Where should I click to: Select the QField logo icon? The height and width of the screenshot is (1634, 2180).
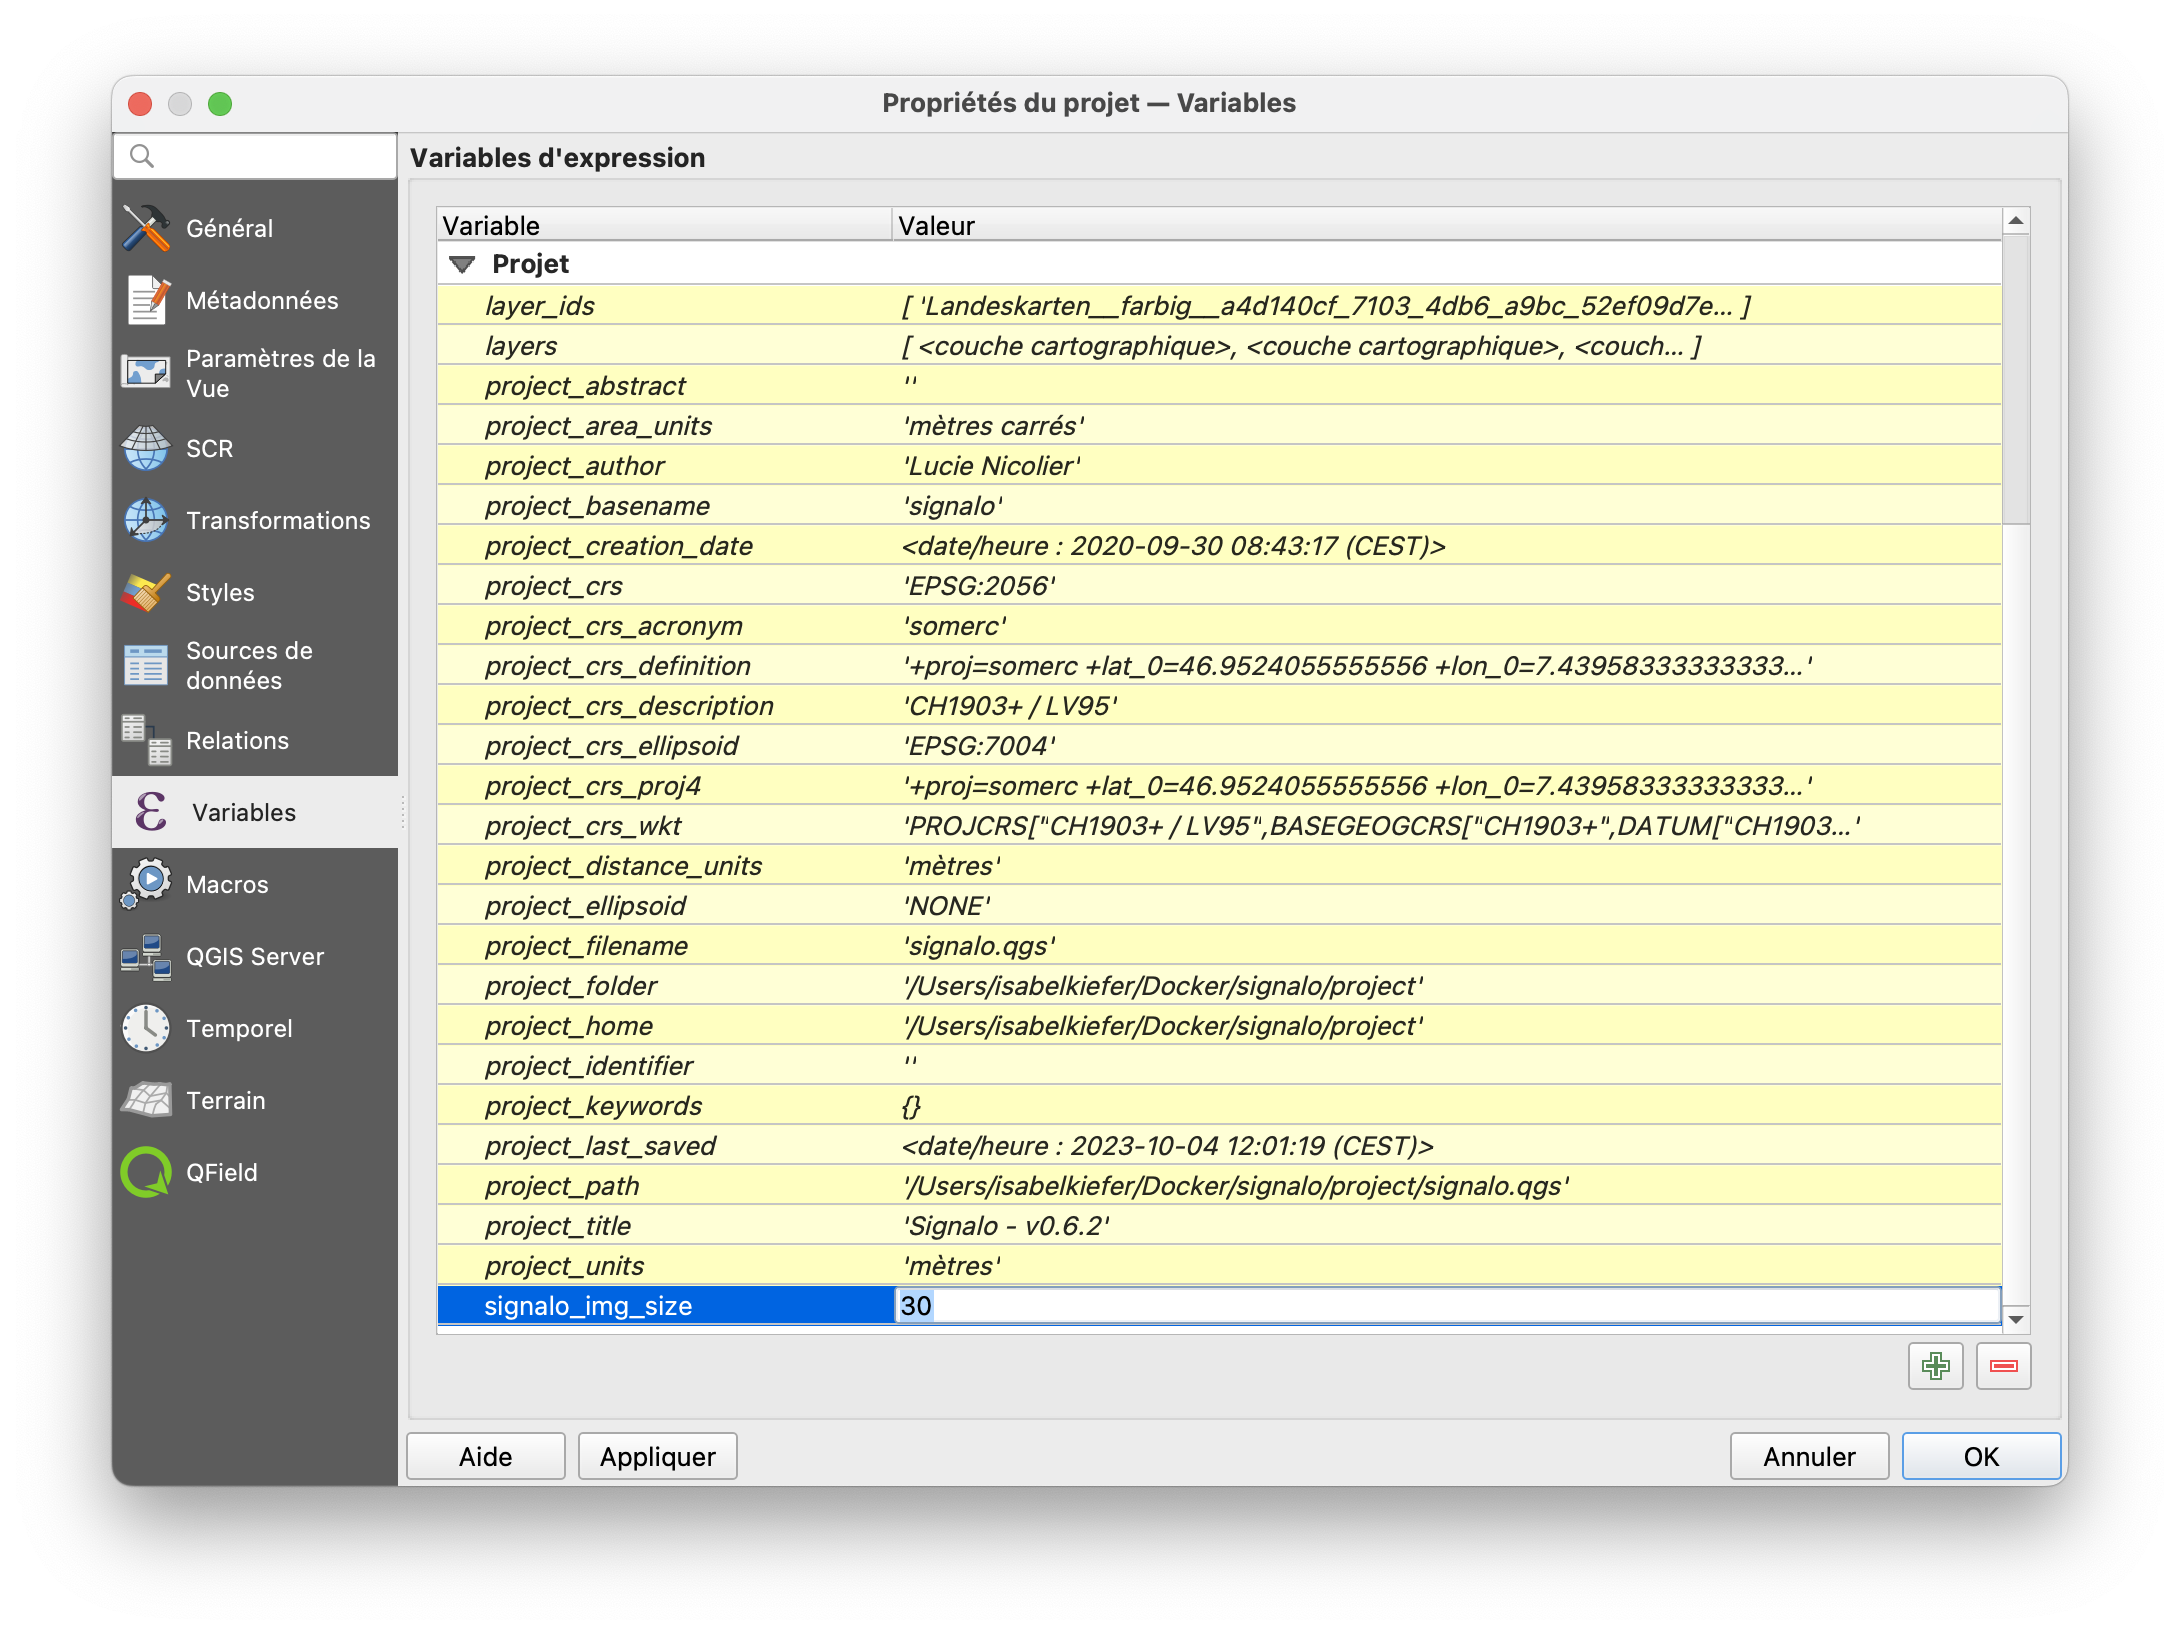point(146,1172)
